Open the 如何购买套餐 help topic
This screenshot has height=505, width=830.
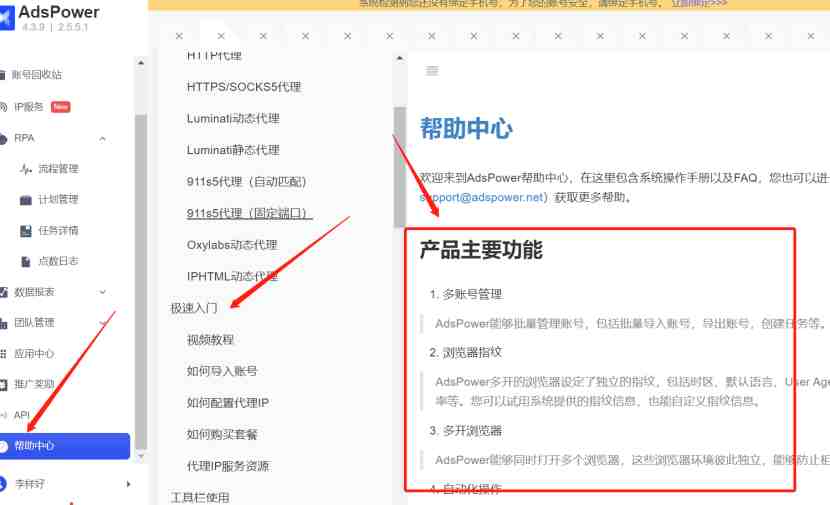coord(222,435)
